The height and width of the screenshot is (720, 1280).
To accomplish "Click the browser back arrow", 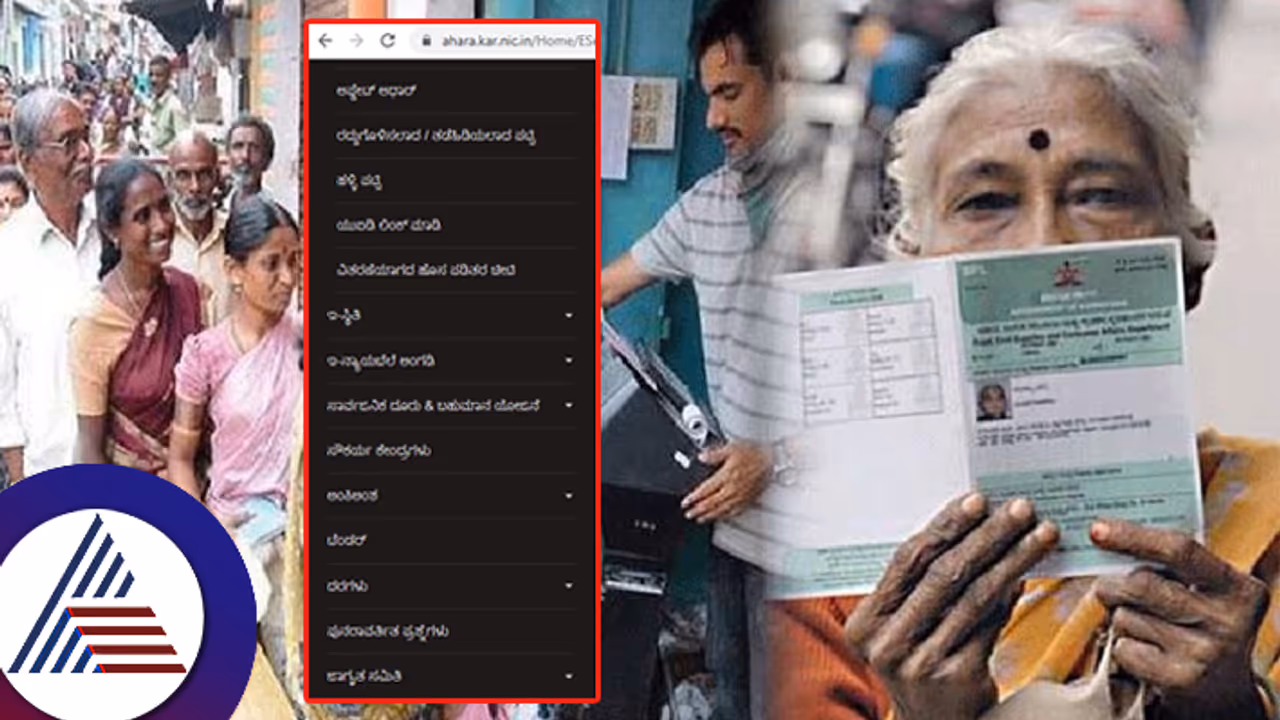I will click(x=325, y=41).
